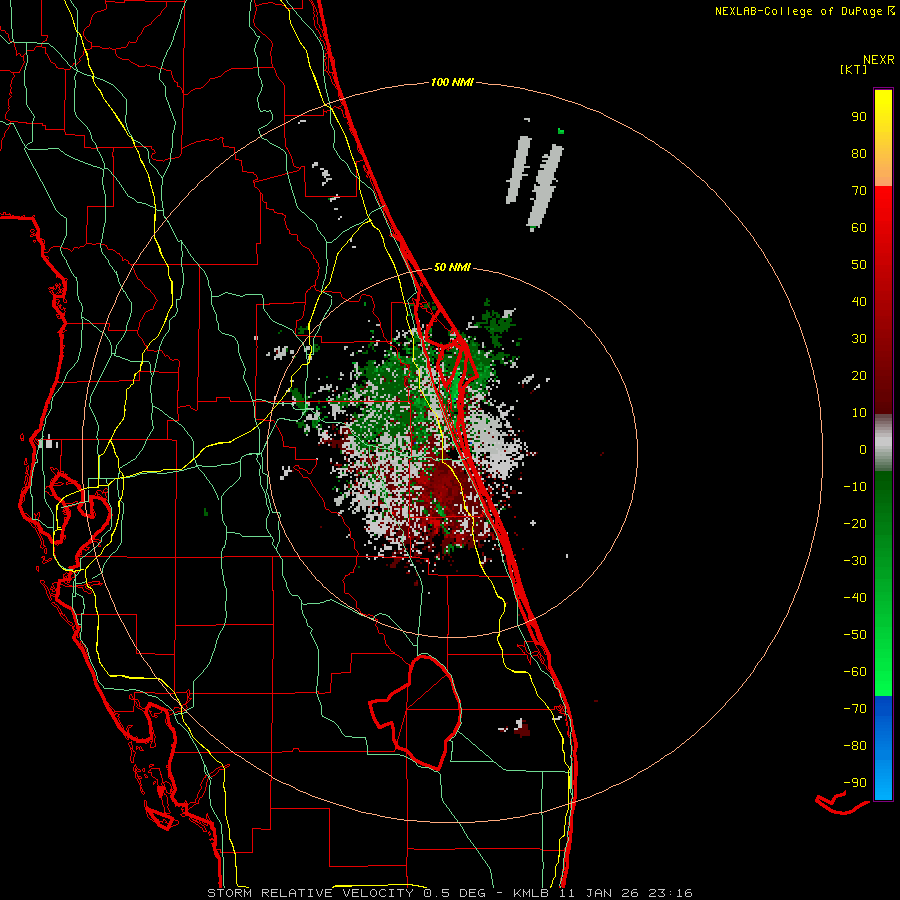Click the 50 NMI range ring label
This screenshot has height=900, width=900.
(452, 267)
